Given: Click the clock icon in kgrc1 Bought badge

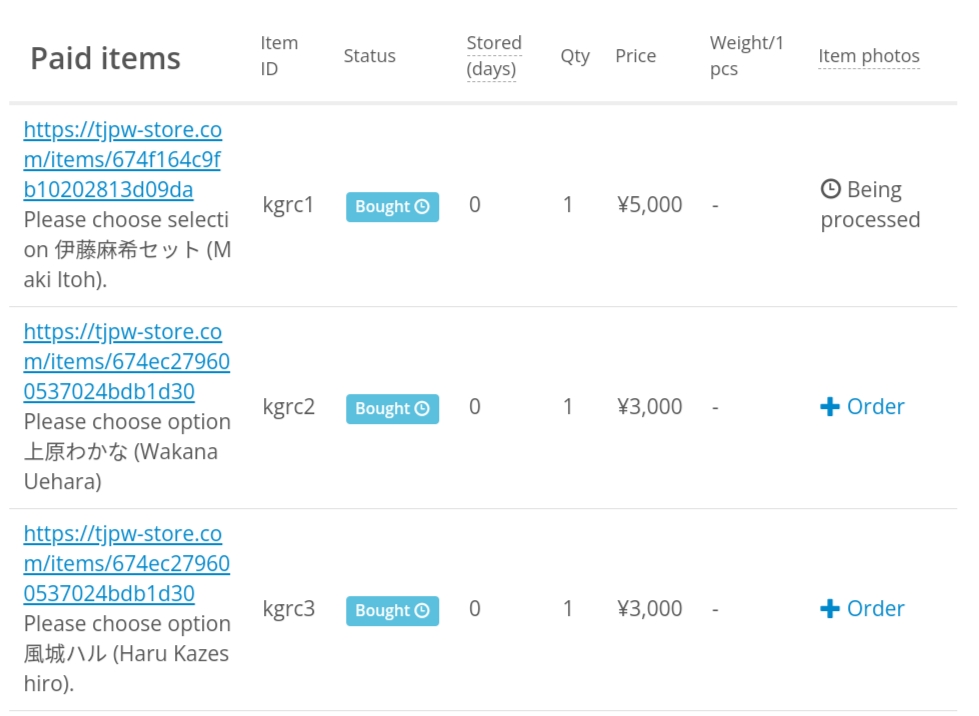Looking at the screenshot, I should (422, 207).
